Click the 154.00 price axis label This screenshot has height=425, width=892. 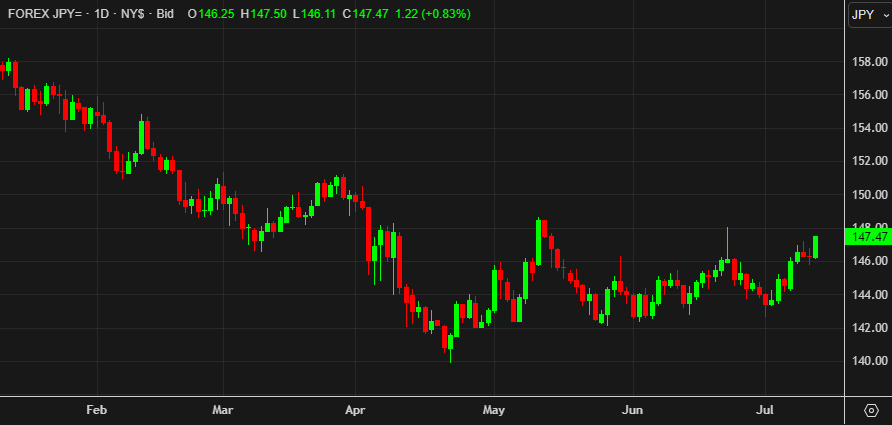coord(870,128)
